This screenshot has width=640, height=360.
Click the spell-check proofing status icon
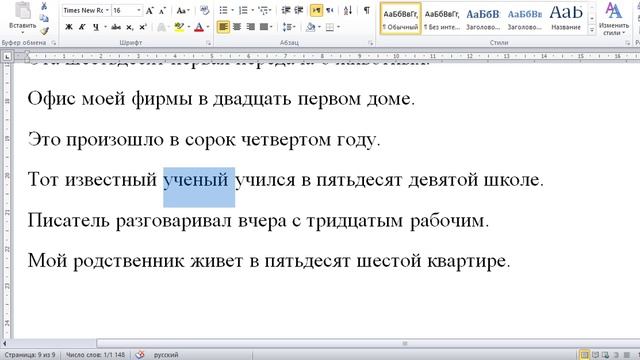[x=140, y=355]
